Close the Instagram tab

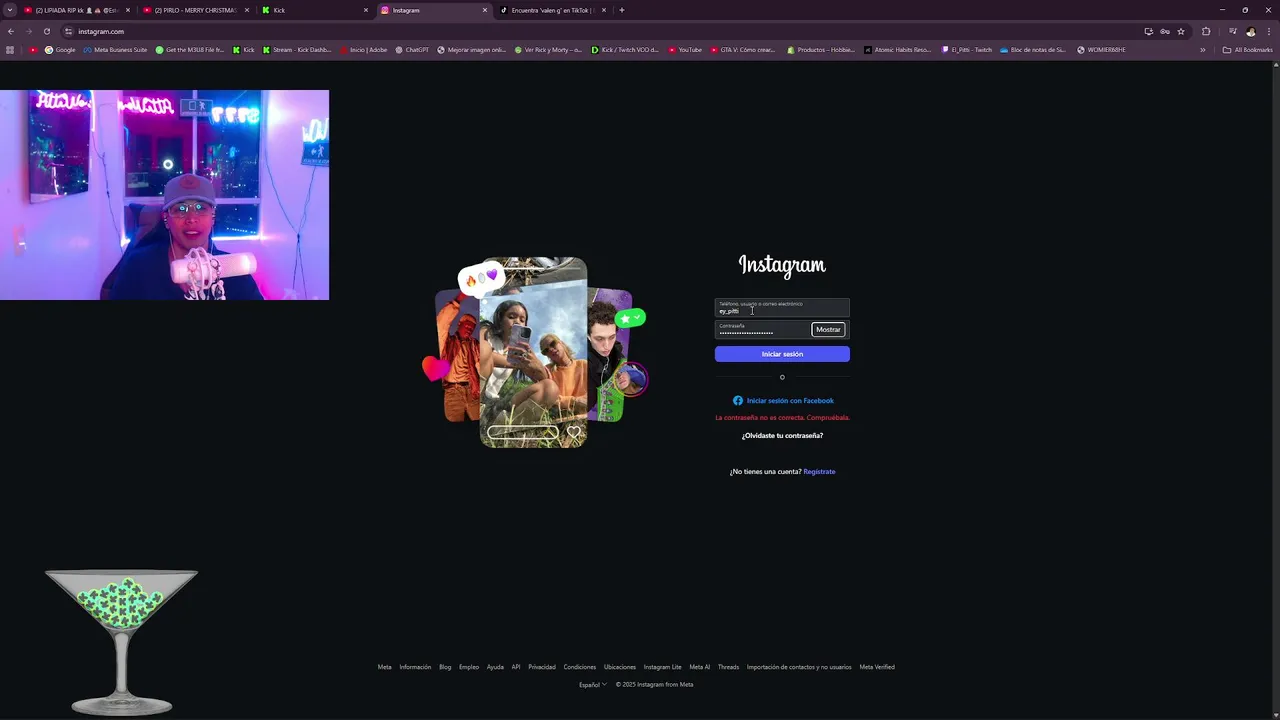point(485,10)
